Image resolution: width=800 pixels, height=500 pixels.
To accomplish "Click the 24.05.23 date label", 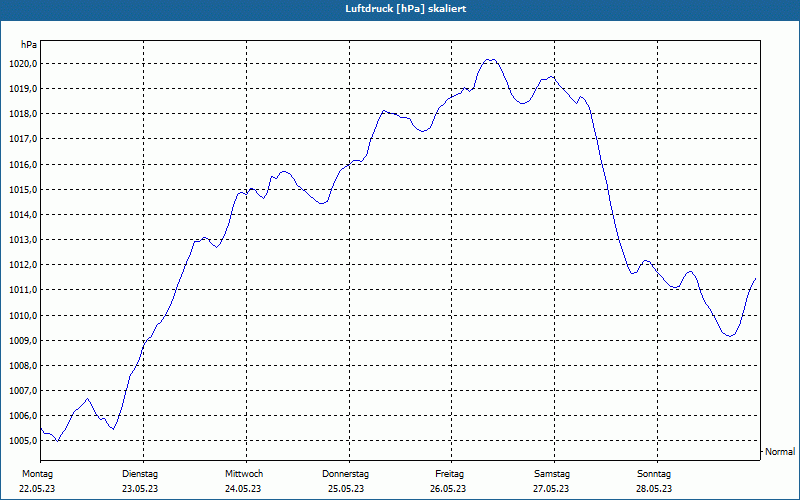I will pos(243,489).
